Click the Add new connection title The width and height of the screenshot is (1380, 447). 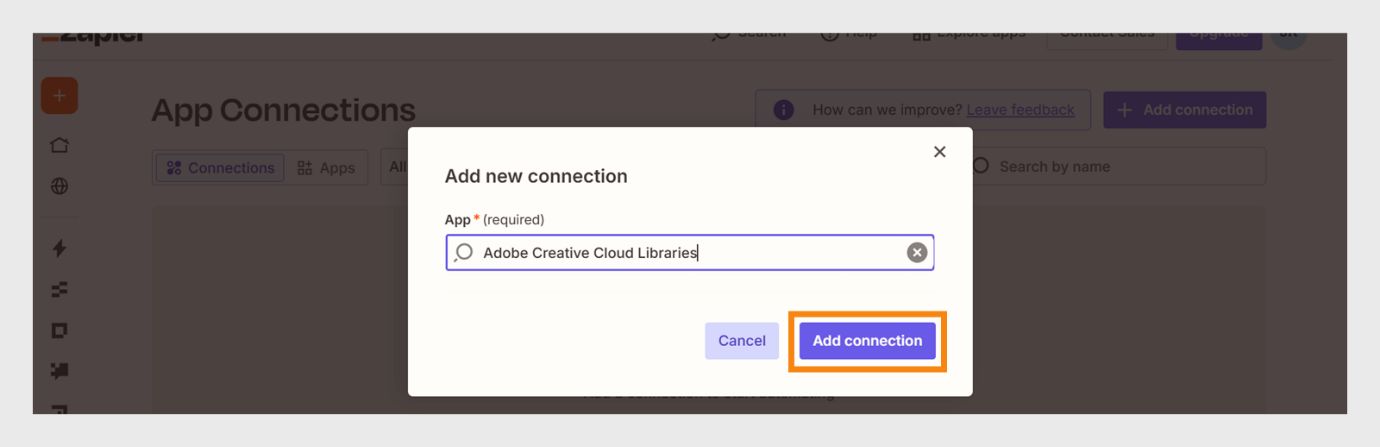click(536, 176)
